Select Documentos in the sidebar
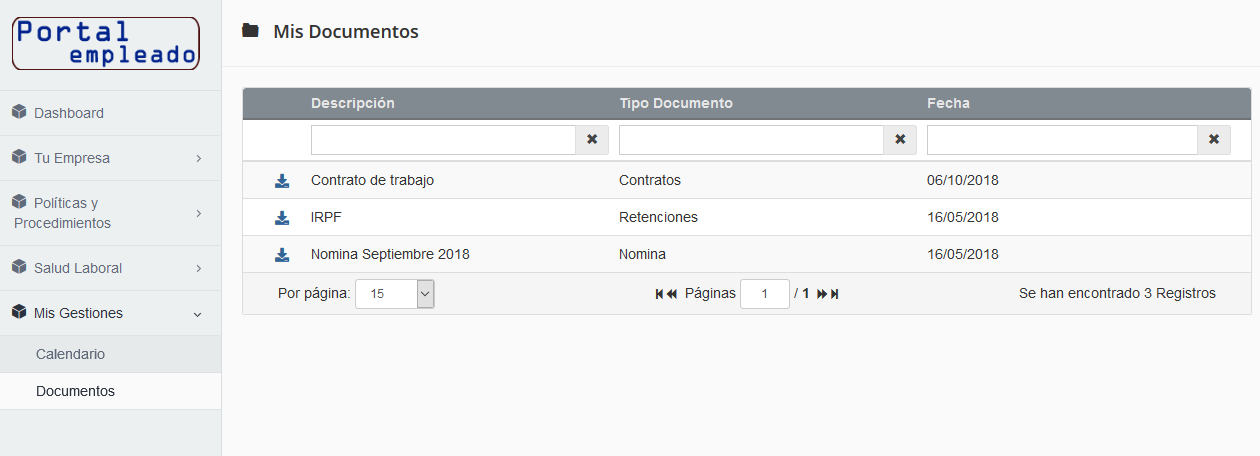1260x456 pixels. click(x=75, y=391)
